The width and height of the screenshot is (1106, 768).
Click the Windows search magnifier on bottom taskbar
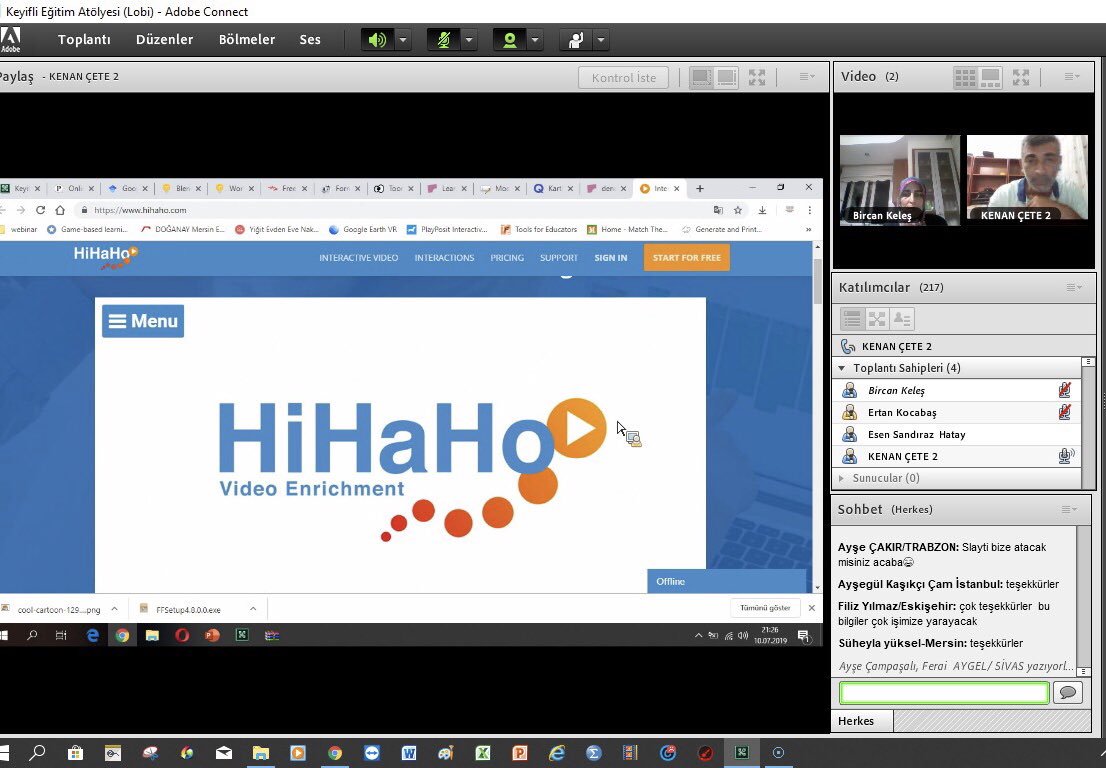click(x=37, y=752)
